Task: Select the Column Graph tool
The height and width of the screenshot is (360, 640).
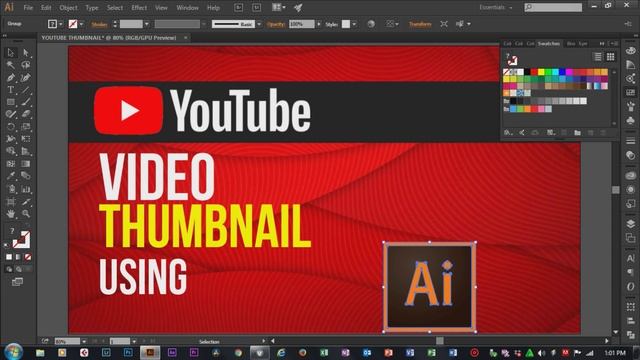Action: coord(26,189)
